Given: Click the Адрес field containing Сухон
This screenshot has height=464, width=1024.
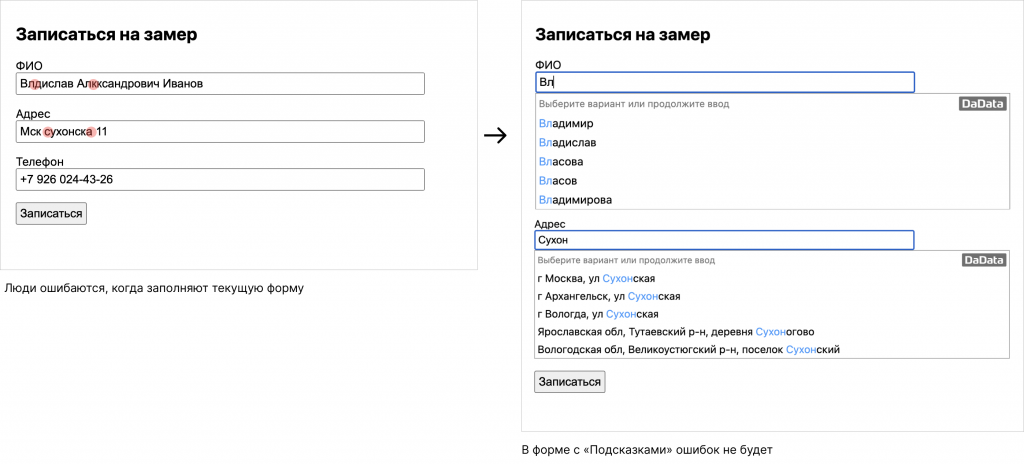Looking at the screenshot, I should tap(724, 240).
